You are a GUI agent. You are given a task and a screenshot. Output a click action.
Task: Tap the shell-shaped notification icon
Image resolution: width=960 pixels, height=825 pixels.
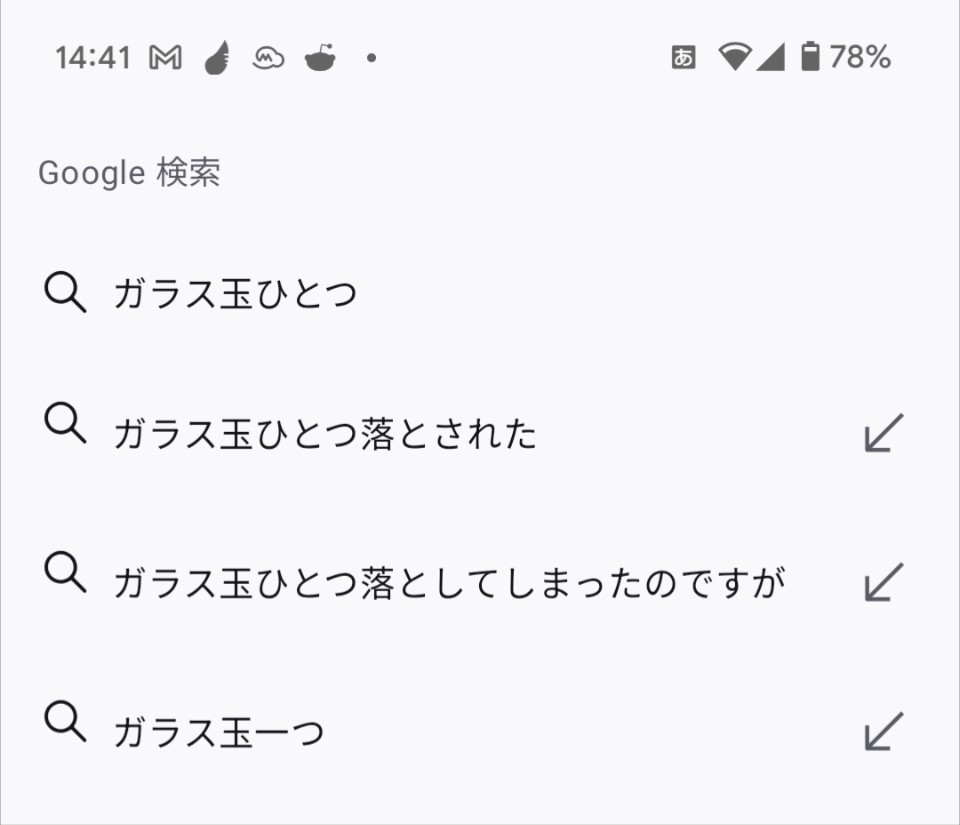[216, 59]
